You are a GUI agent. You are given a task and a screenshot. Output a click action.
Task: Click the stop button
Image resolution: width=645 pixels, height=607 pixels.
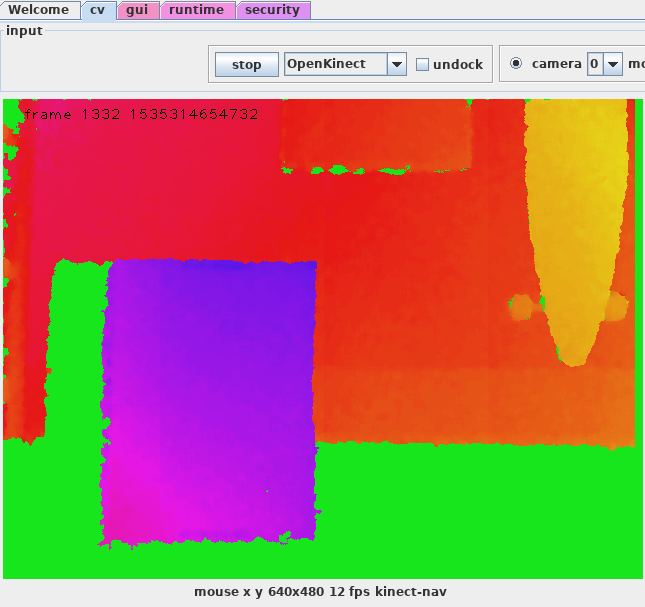tap(247, 64)
